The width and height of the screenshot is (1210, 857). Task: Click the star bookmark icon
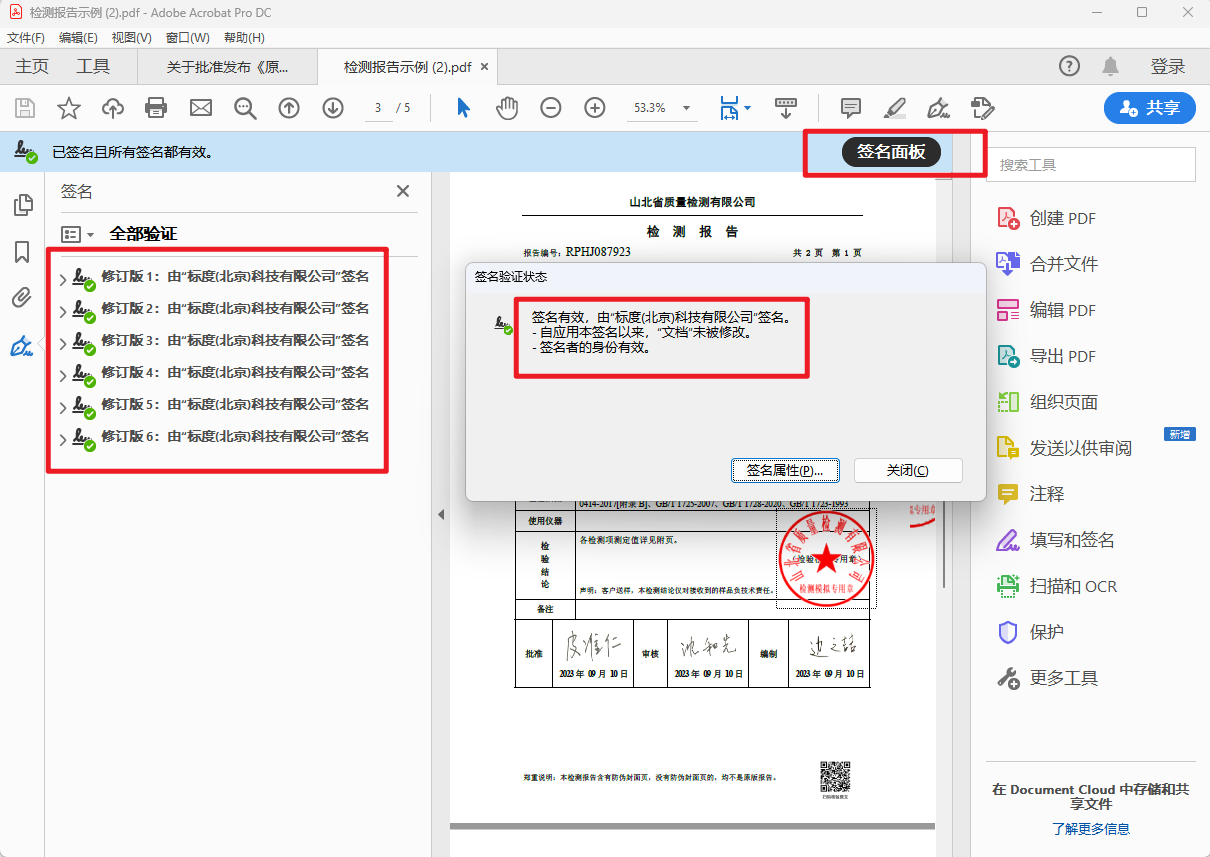pyautogui.click(x=69, y=108)
